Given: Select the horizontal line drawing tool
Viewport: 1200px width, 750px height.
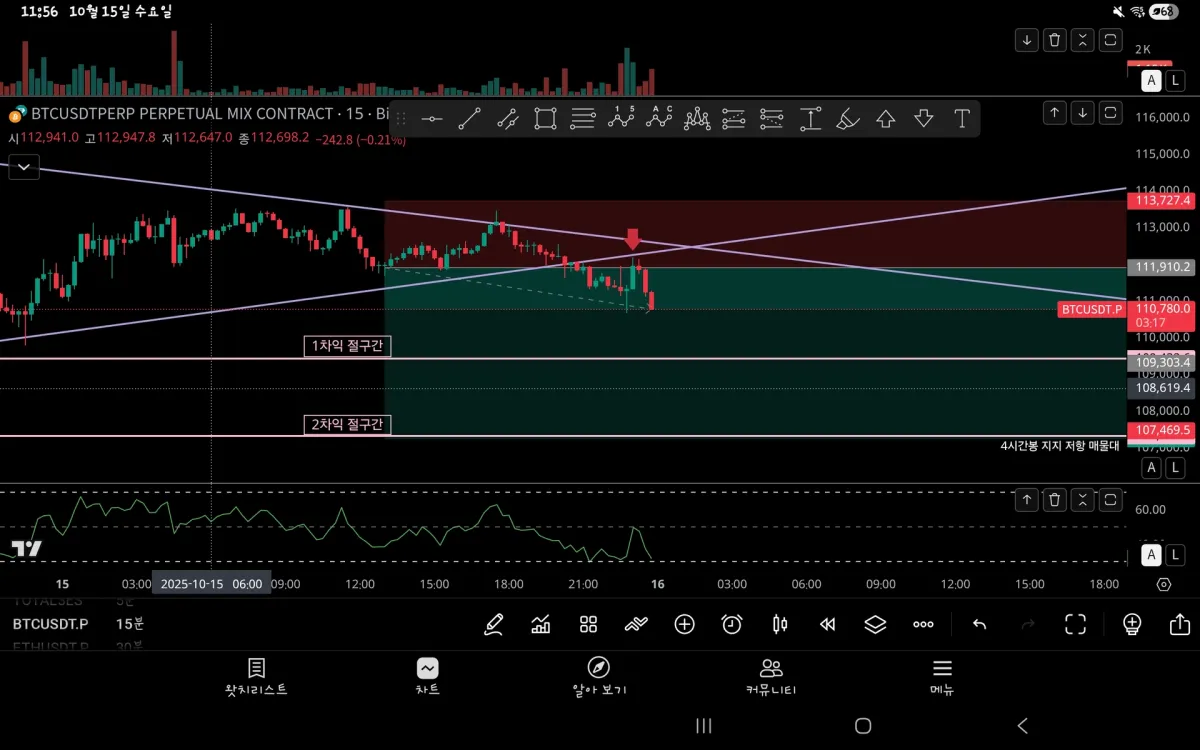Looking at the screenshot, I should coord(432,119).
